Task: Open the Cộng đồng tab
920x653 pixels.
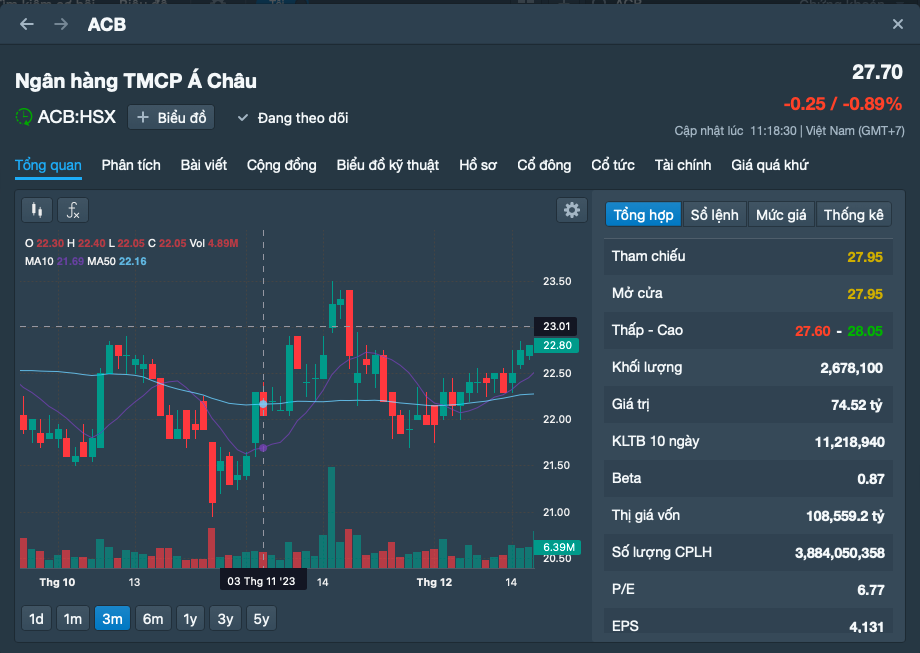Action: coord(282,165)
